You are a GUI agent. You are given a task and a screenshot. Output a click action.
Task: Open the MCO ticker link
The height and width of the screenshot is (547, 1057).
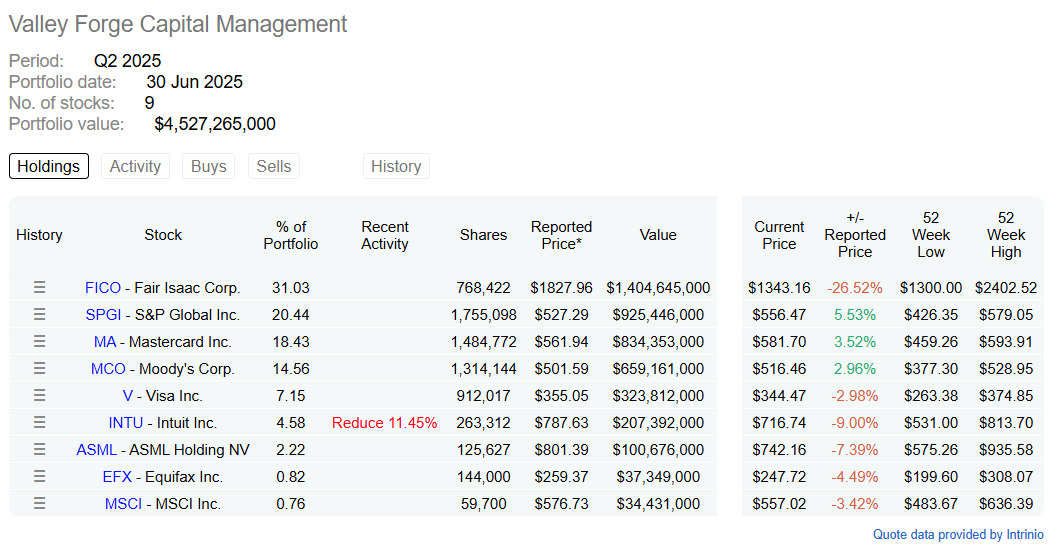108,369
